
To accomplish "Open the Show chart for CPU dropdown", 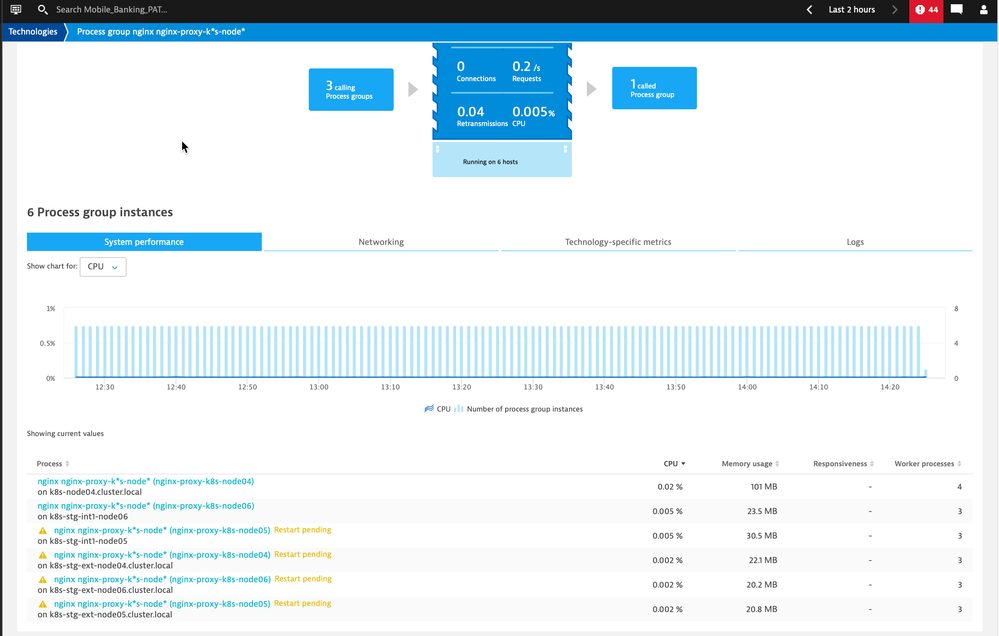I will (x=103, y=267).
